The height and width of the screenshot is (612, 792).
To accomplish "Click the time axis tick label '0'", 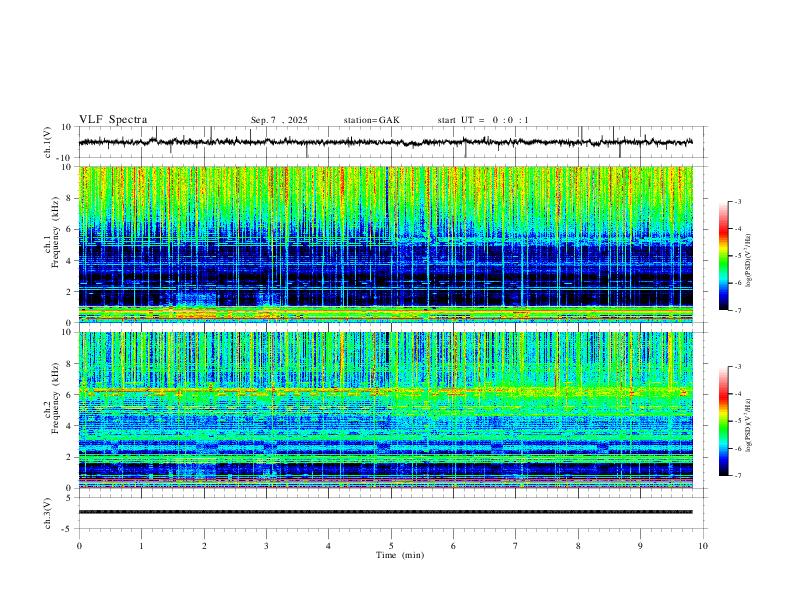I will (x=79, y=546).
